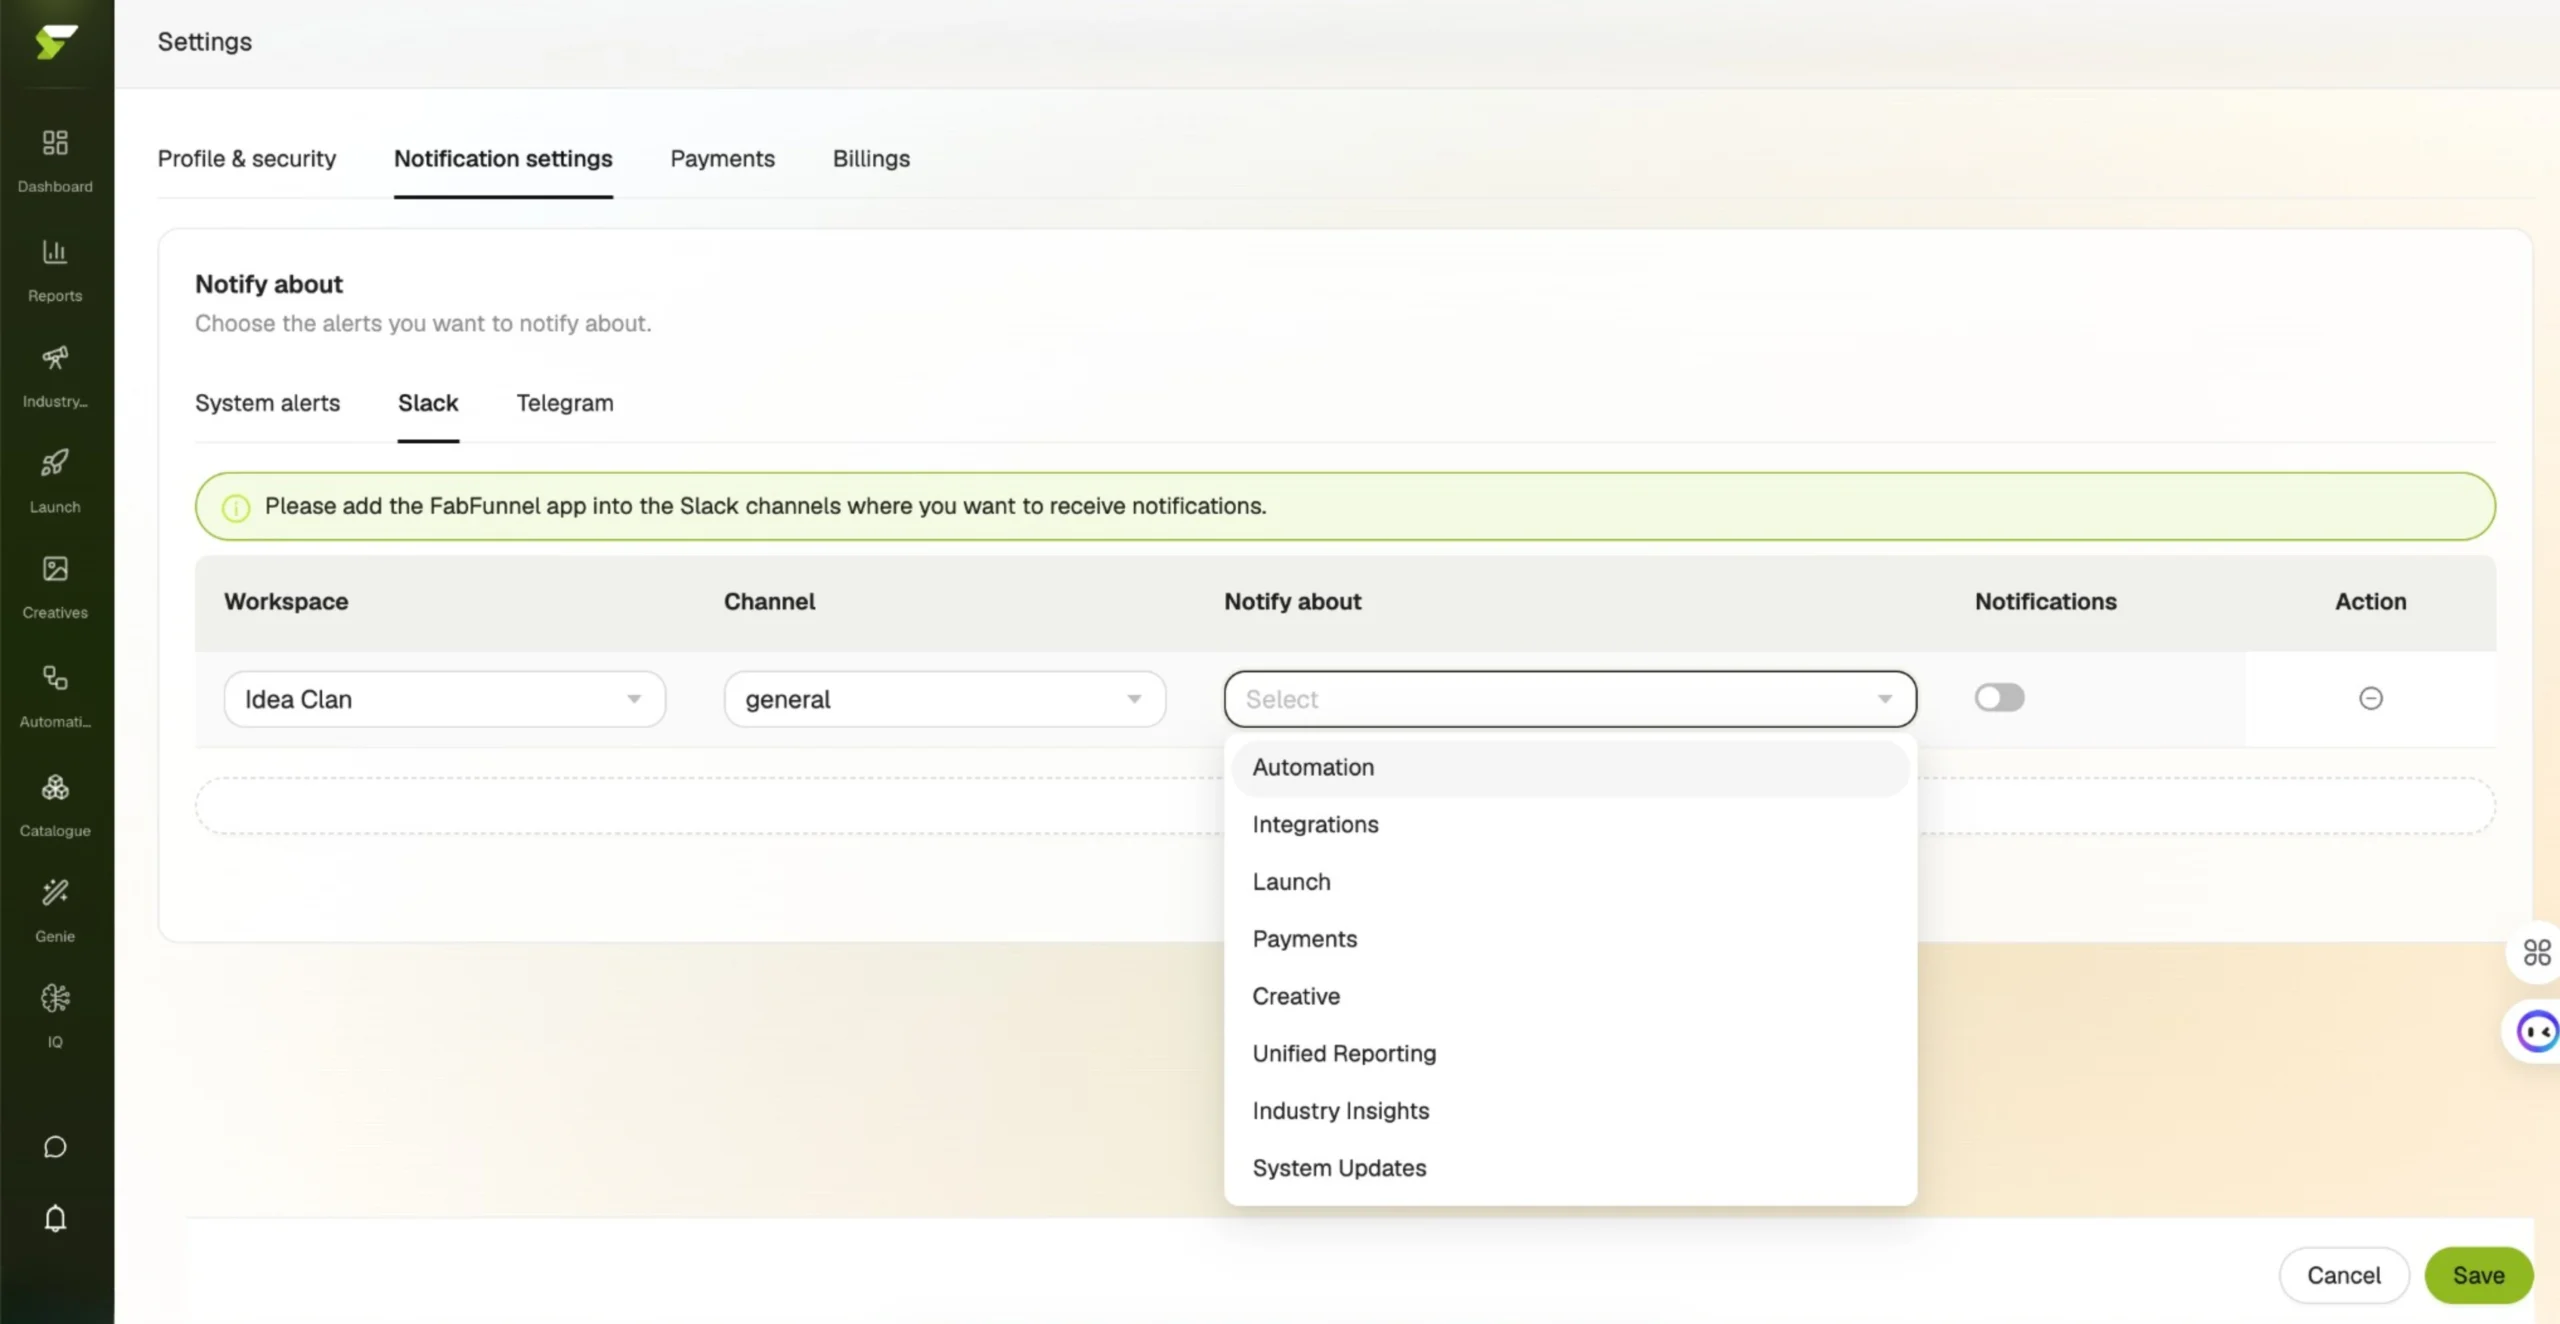Open the chat bubble icon in sidebar

coord(55,1147)
